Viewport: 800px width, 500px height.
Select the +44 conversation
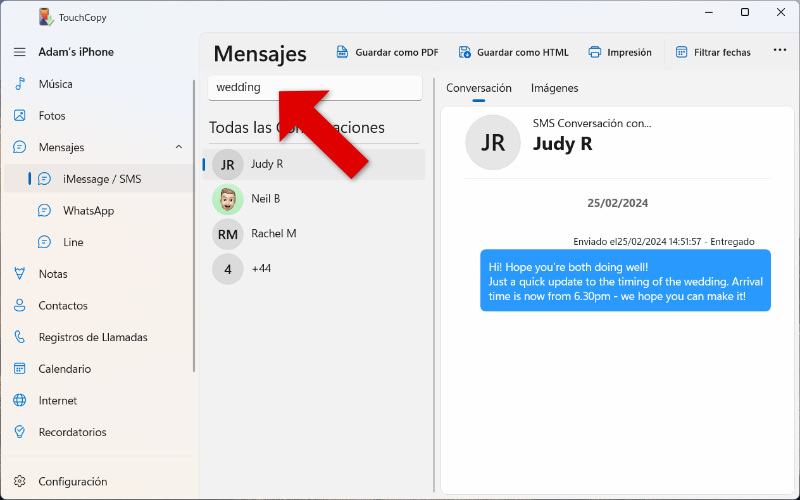[x=314, y=269]
